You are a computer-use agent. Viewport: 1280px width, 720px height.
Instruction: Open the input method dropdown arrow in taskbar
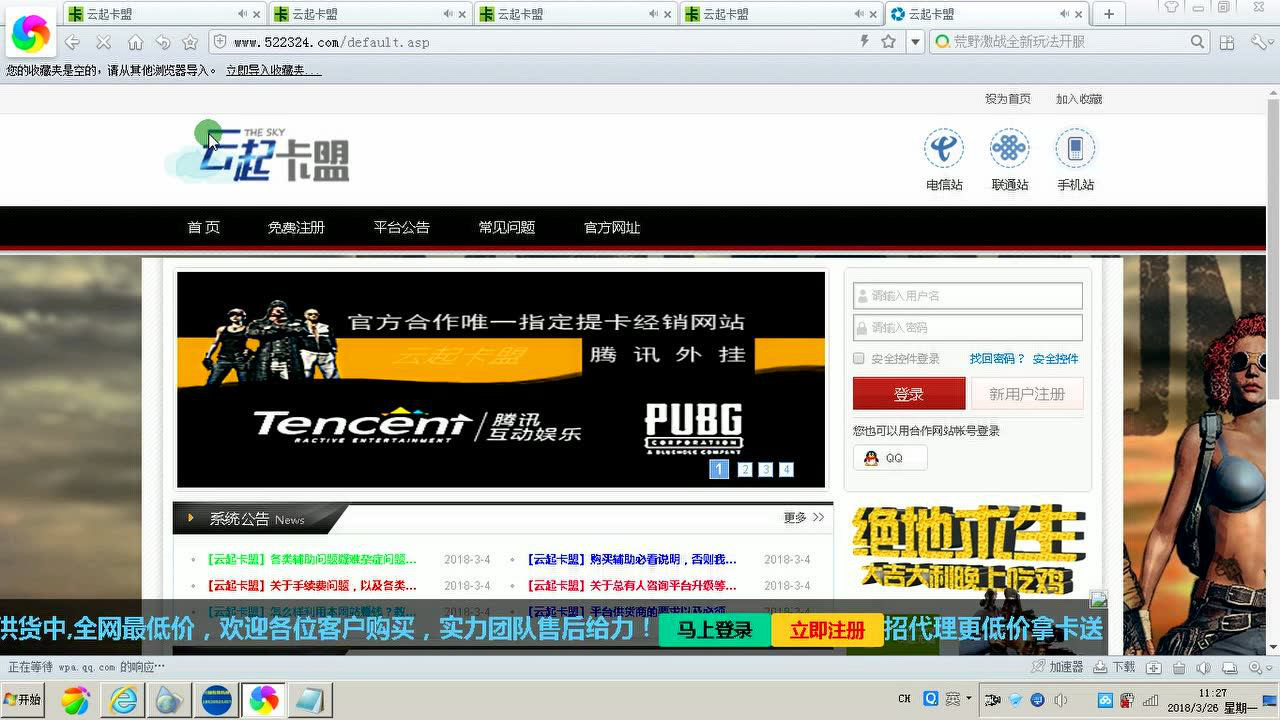969,699
